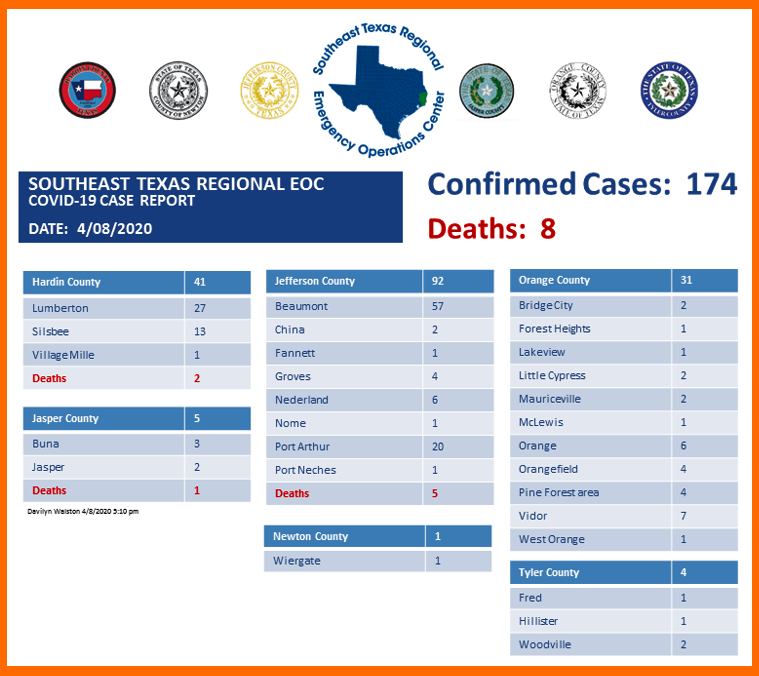This screenshot has width=759, height=676.
Task: Click the 'Jefferson County' table header
Action: coord(380,281)
